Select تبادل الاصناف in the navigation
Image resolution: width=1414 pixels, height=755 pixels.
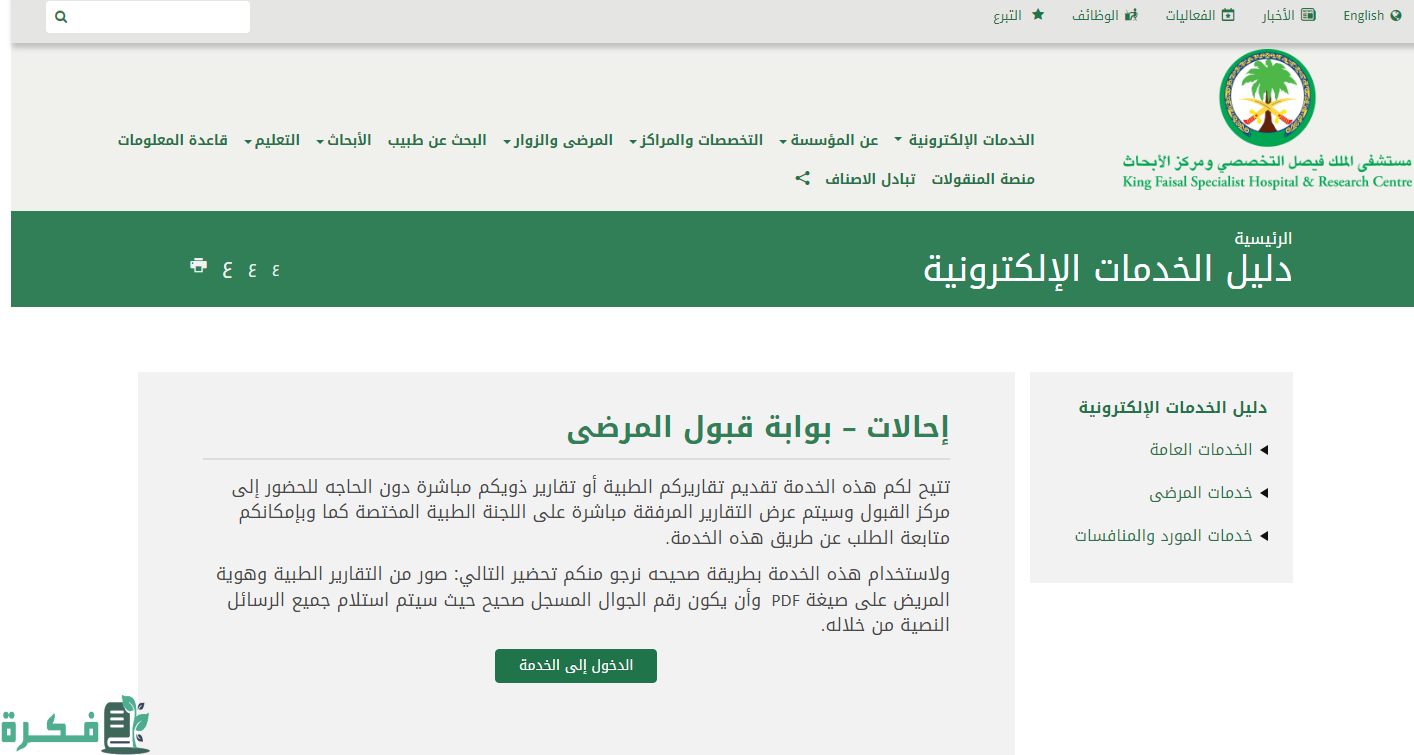870,179
